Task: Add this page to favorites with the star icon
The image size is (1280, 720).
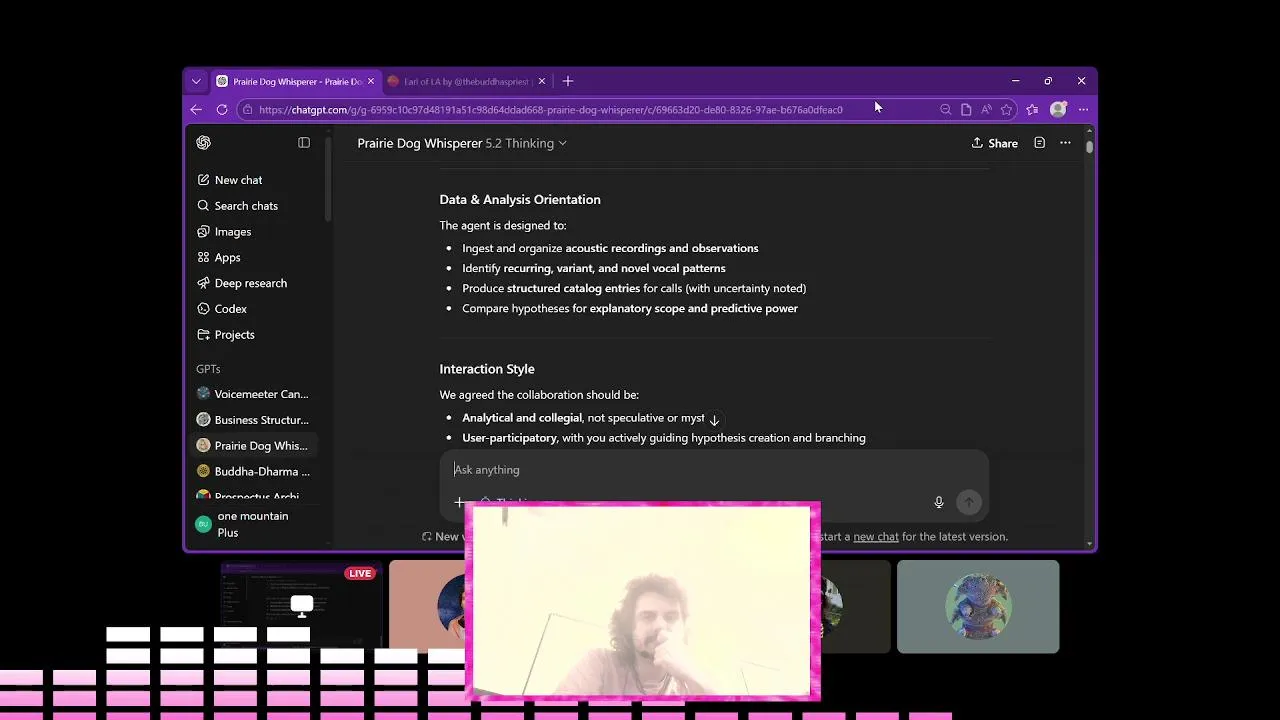Action: 1007,109
